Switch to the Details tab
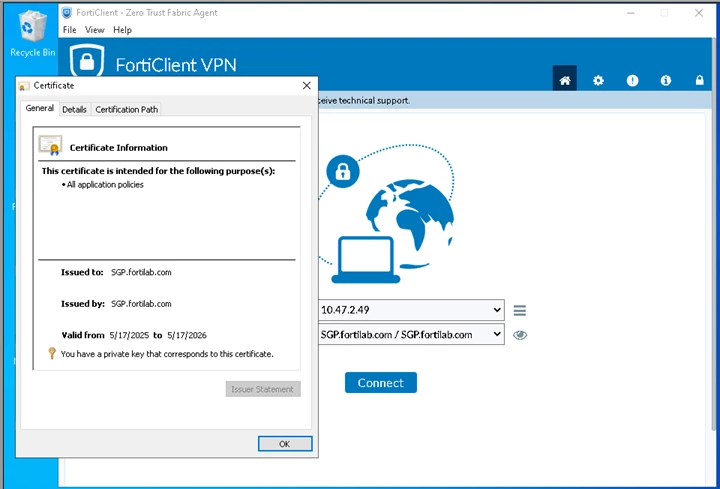 coord(74,109)
